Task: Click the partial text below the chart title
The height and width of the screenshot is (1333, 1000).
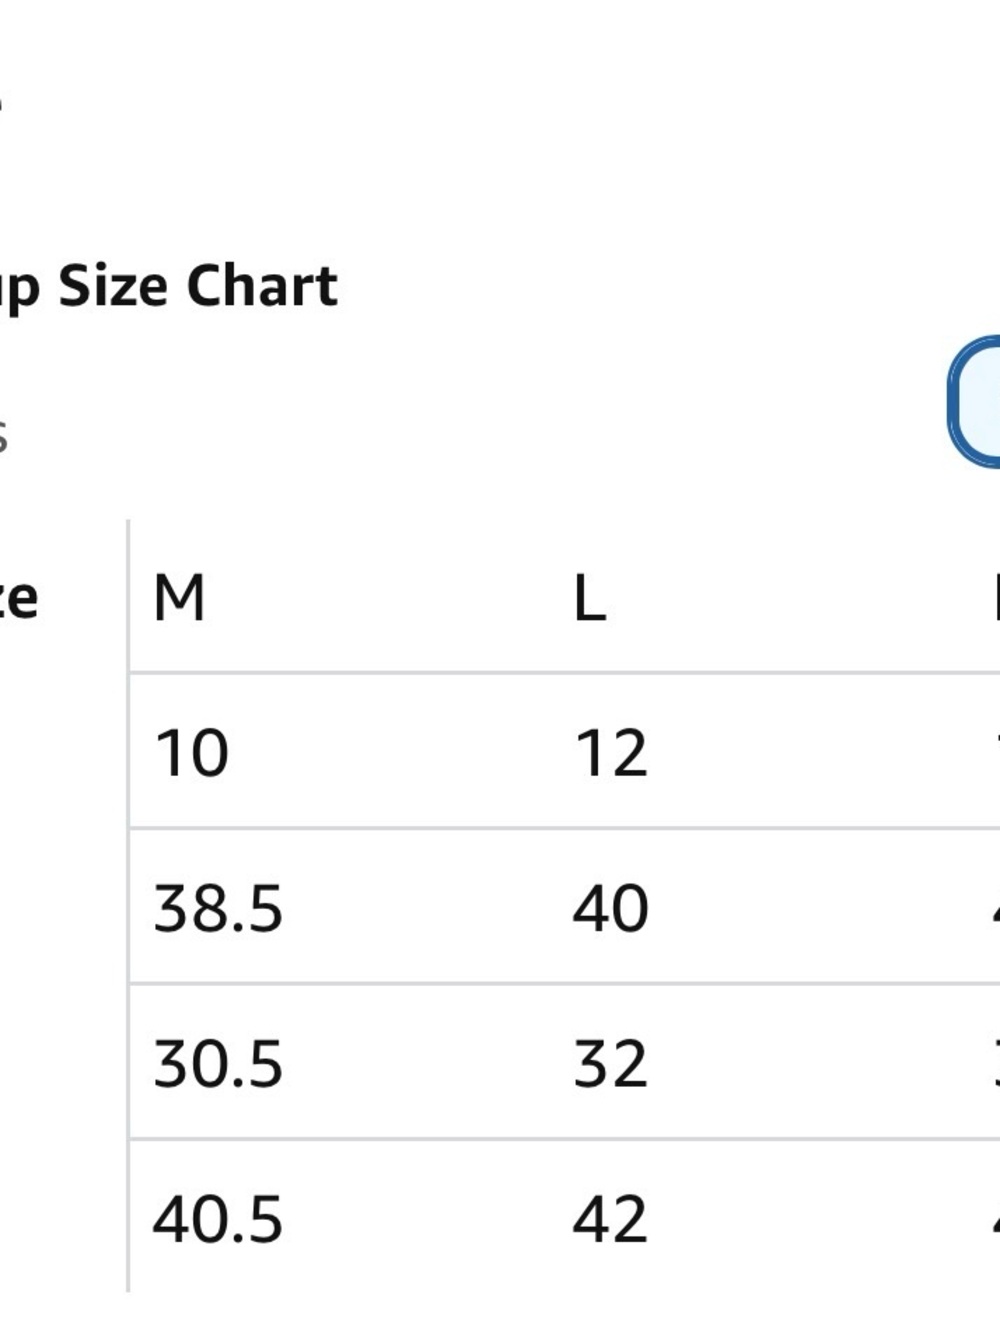Action: coord(4,436)
